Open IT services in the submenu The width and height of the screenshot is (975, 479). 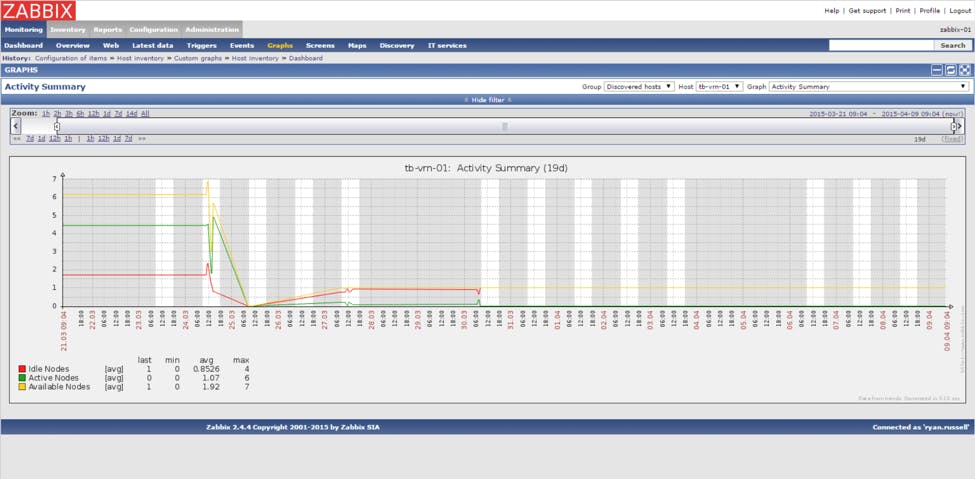[447, 45]
